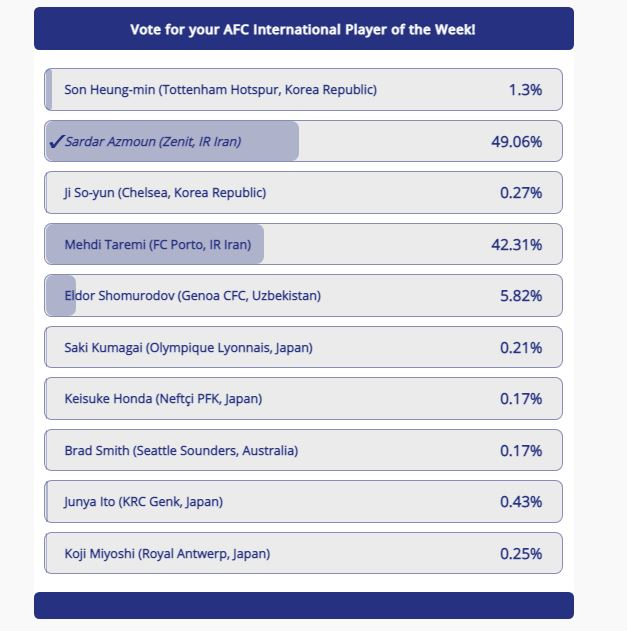This screenshot has height=631, width=627.
Task: Click the poll title banner header
Action: (304, 29)
